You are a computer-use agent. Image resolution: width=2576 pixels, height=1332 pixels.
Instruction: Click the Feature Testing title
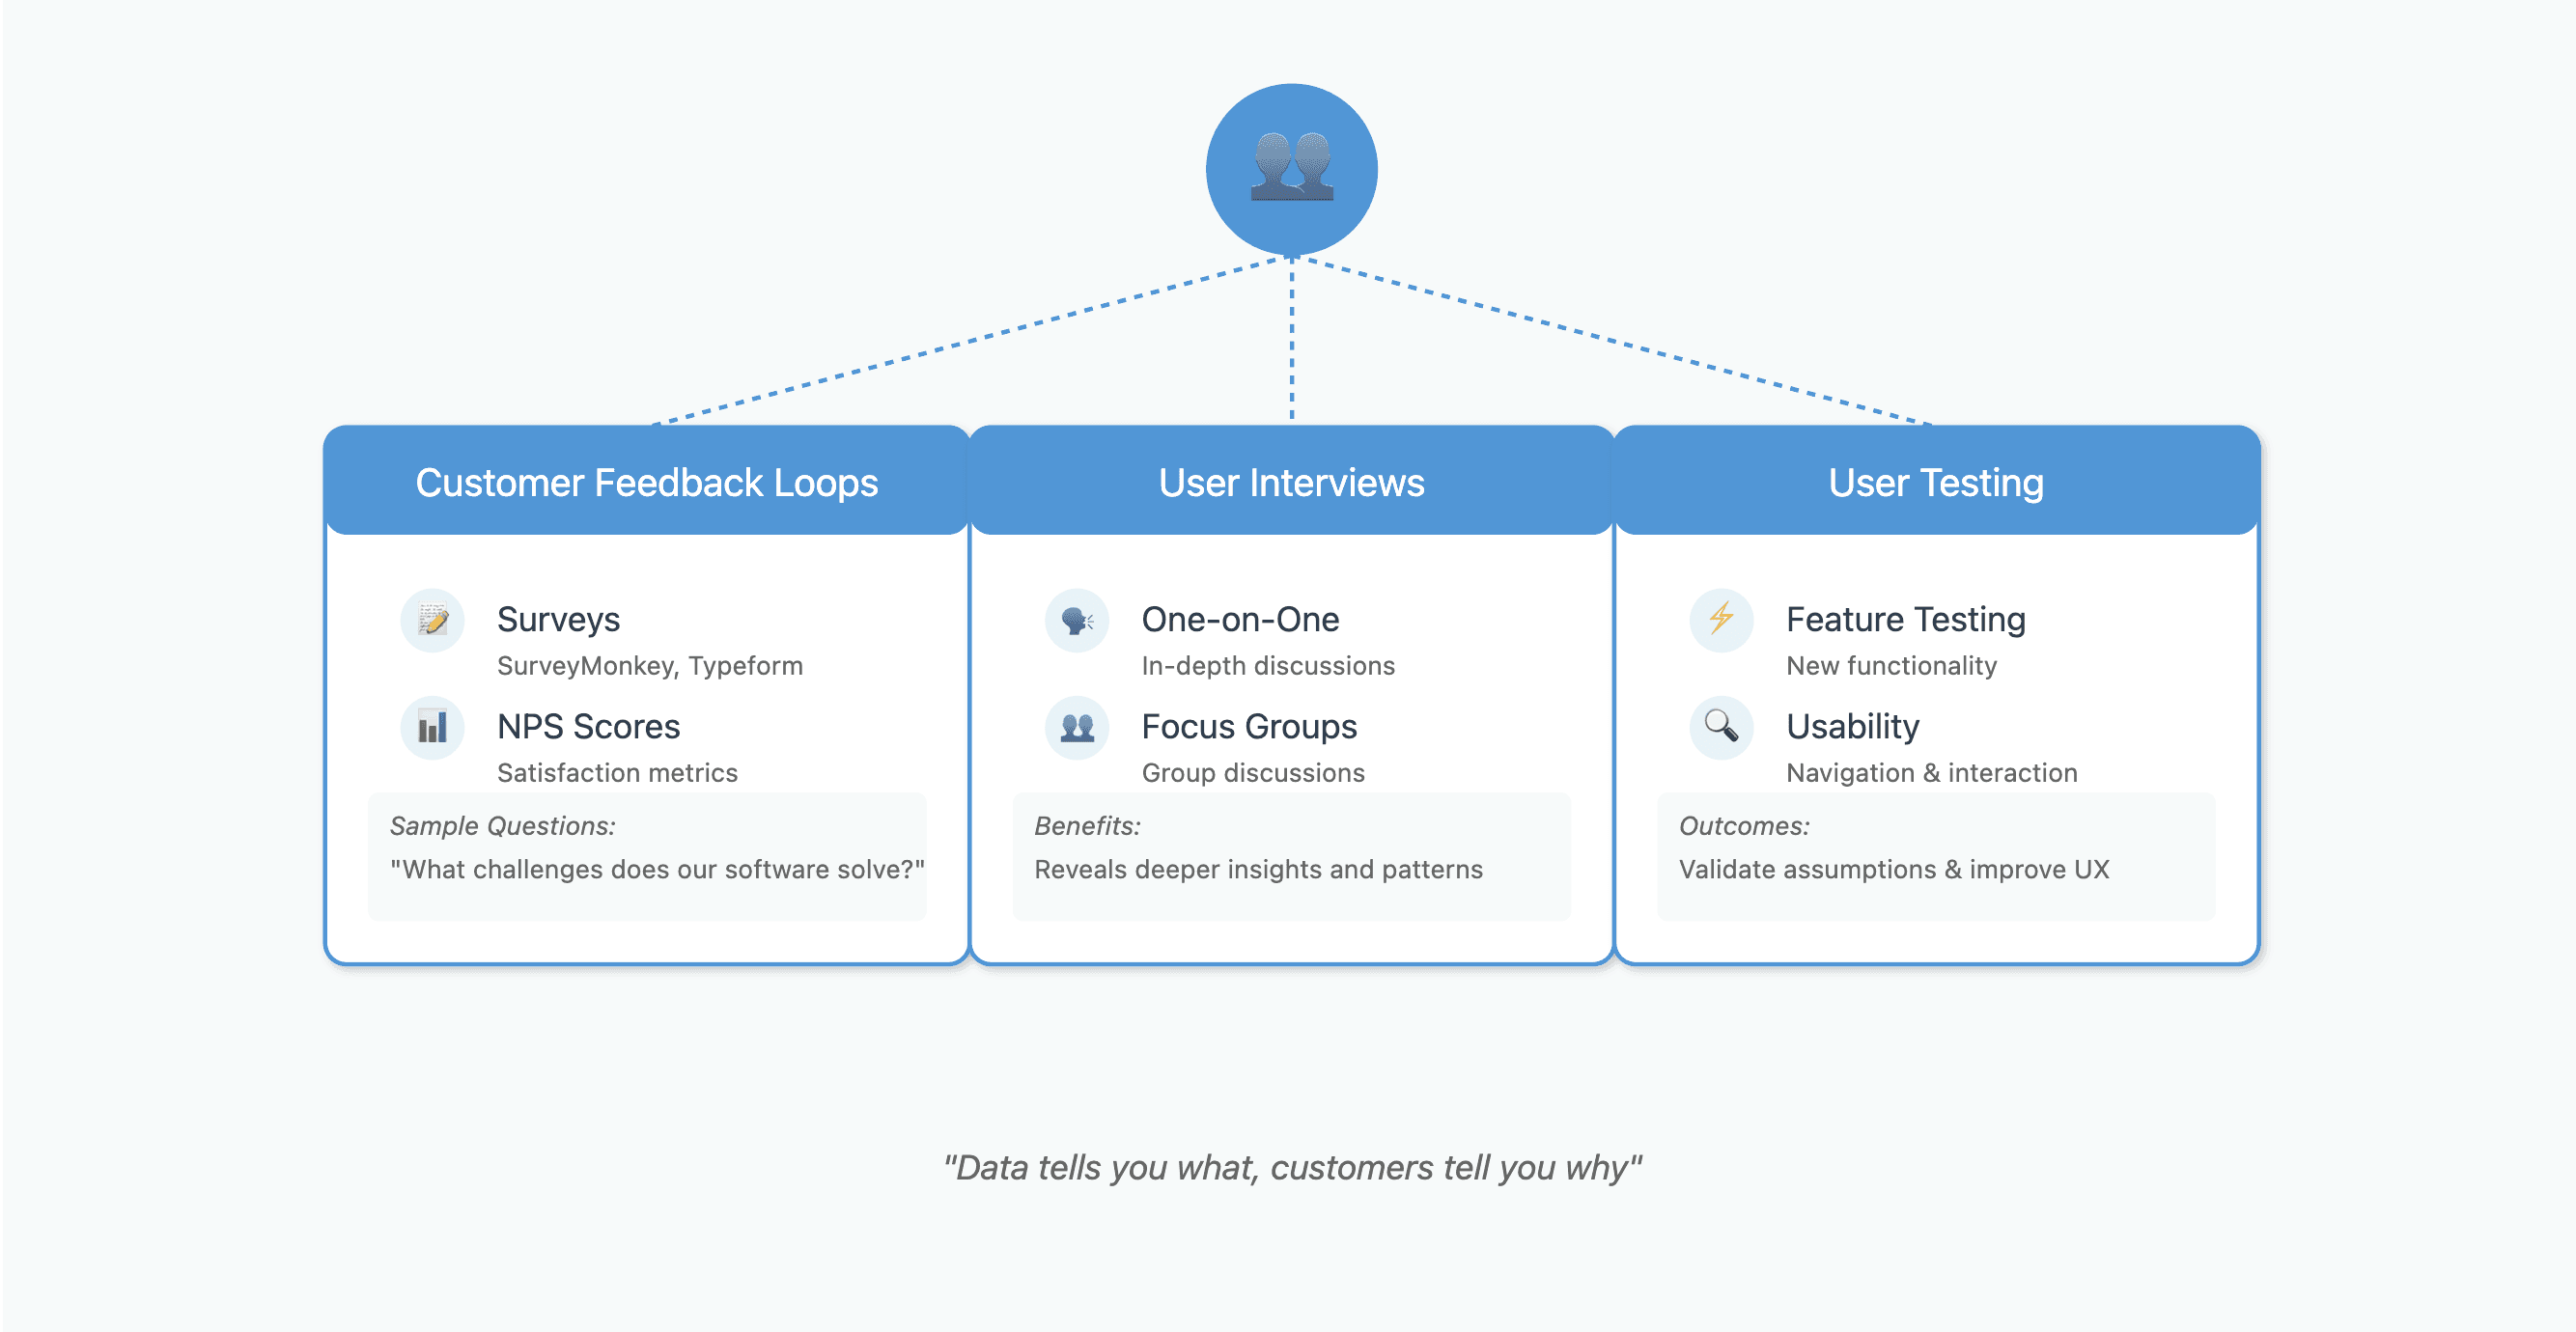tap(1906, 619)
